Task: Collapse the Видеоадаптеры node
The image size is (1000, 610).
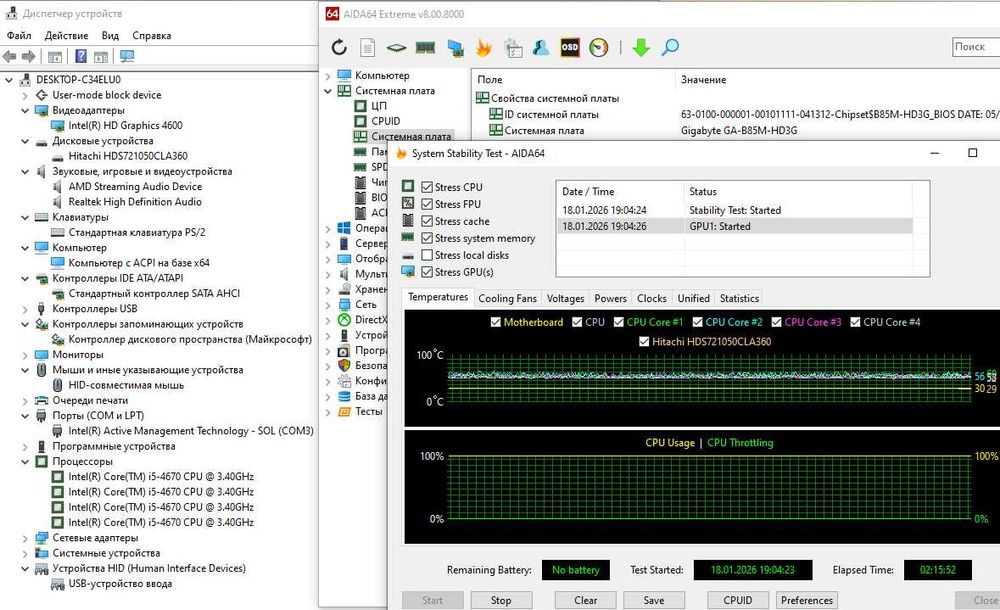Action: (25, 110)
